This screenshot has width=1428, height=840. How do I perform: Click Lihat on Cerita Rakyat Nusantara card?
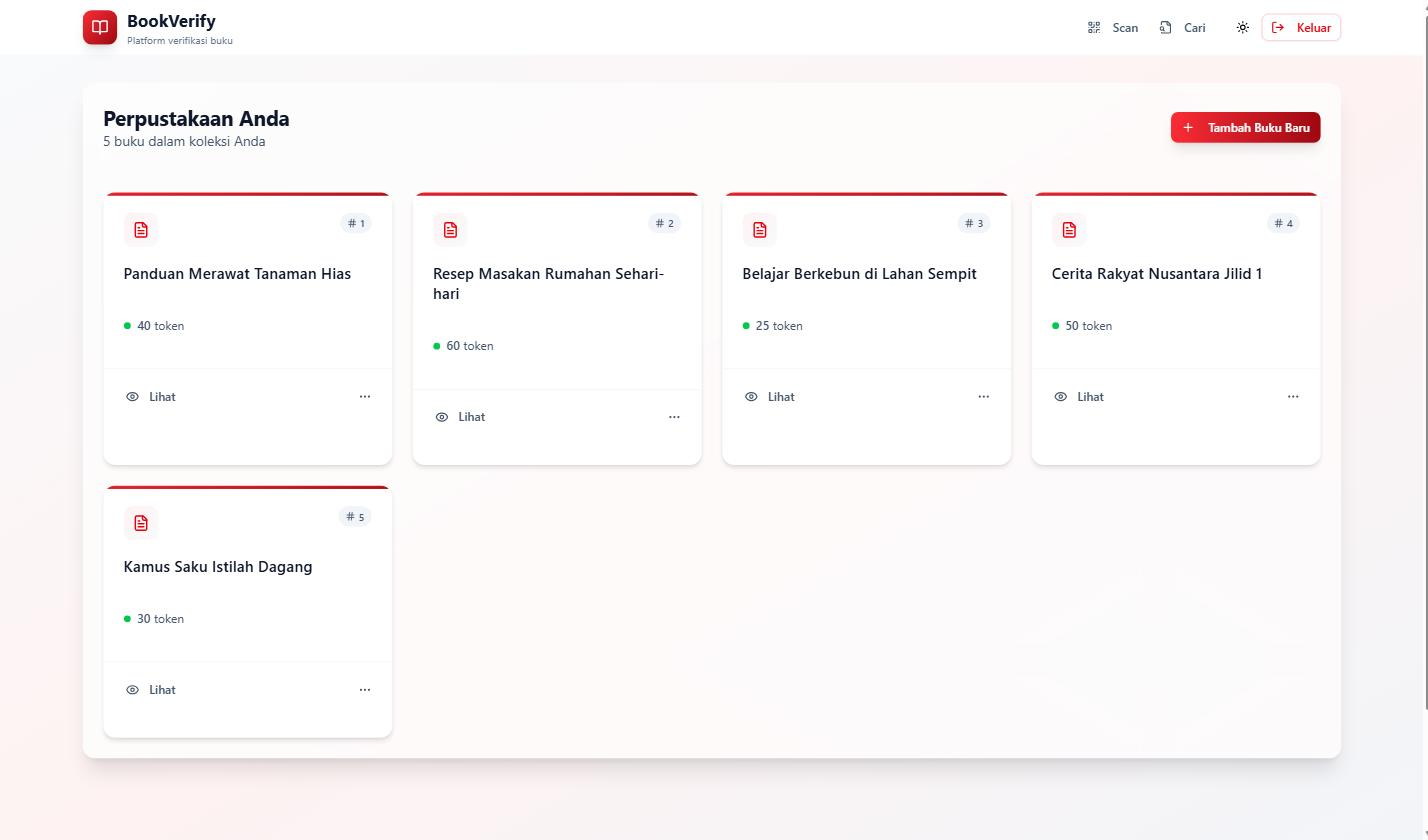pyautogui.click(x=1079, y=397)
